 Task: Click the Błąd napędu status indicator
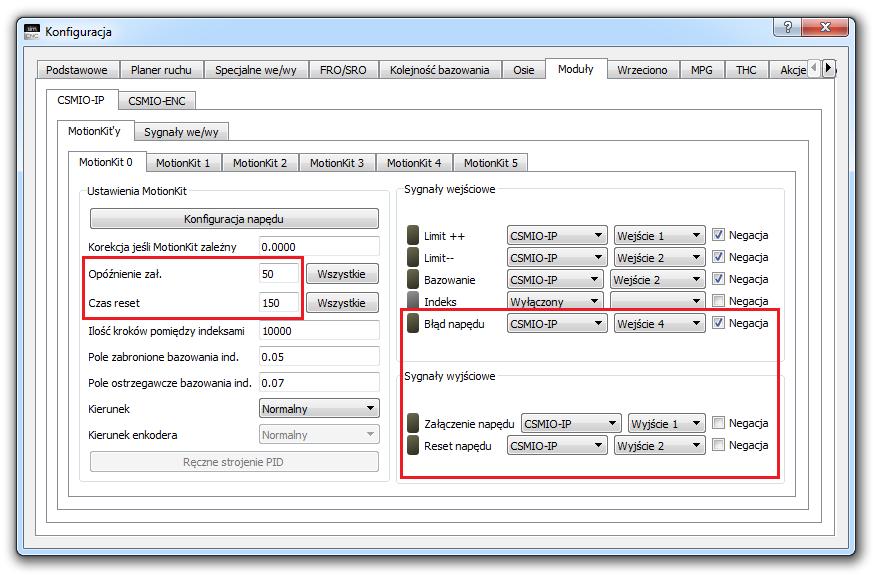coord(413,323)
